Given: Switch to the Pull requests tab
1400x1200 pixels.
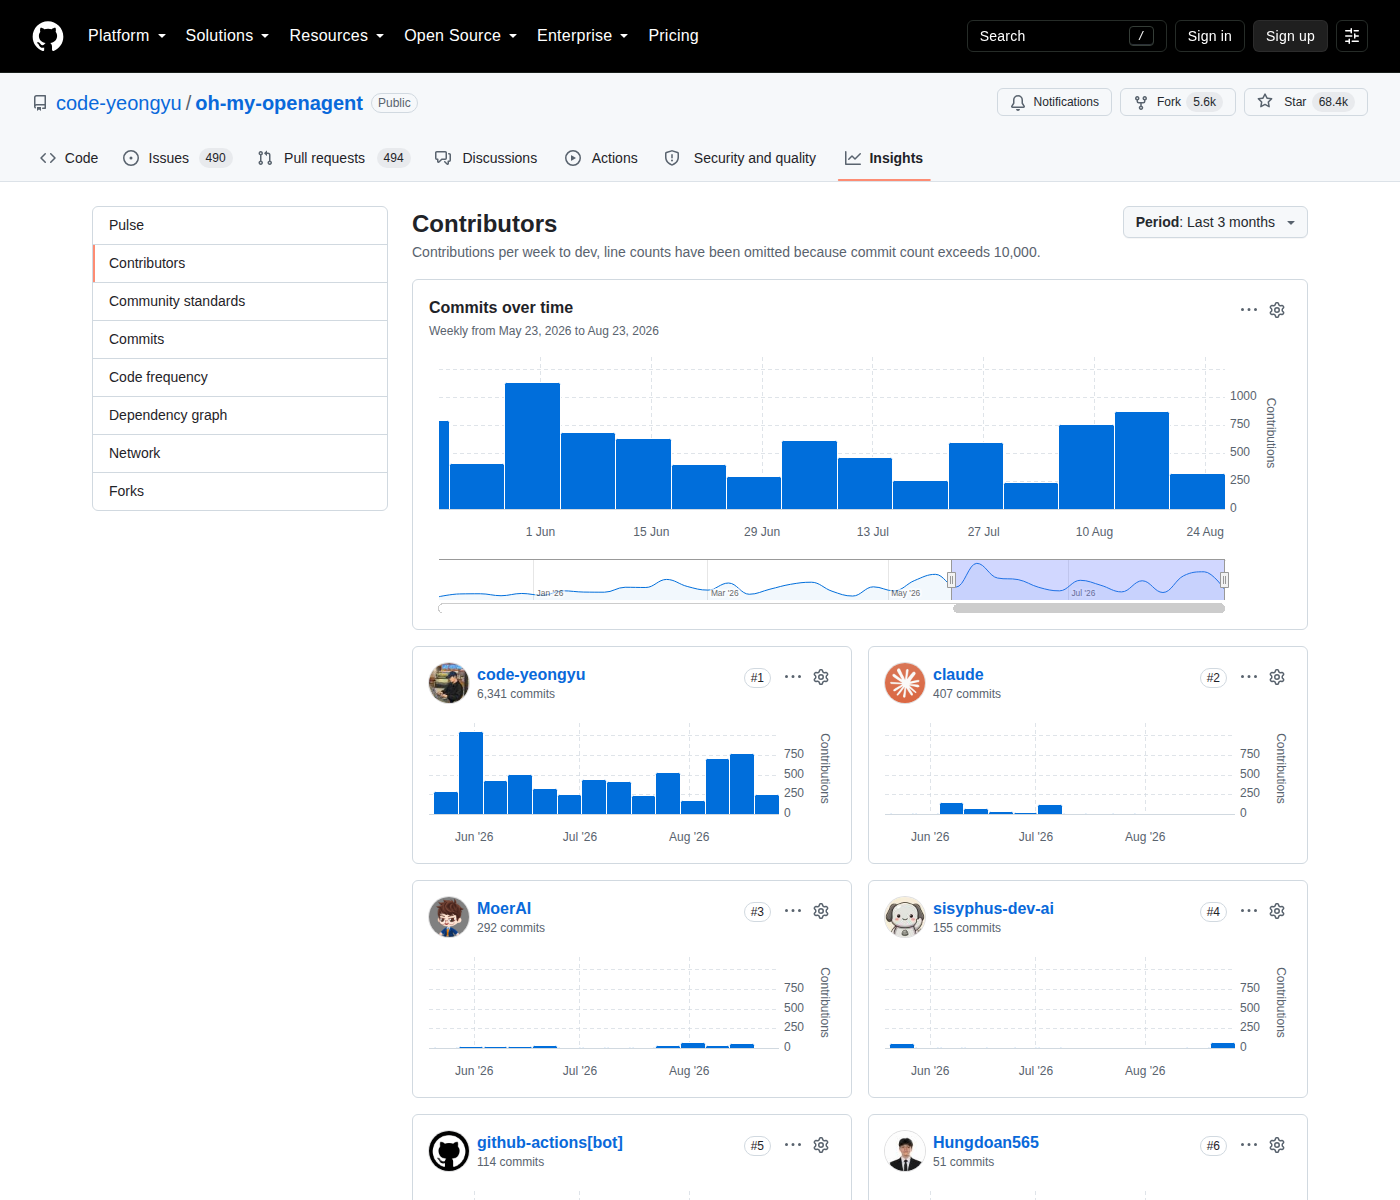Looking at the screenshot, I should (x=333, y=158).
